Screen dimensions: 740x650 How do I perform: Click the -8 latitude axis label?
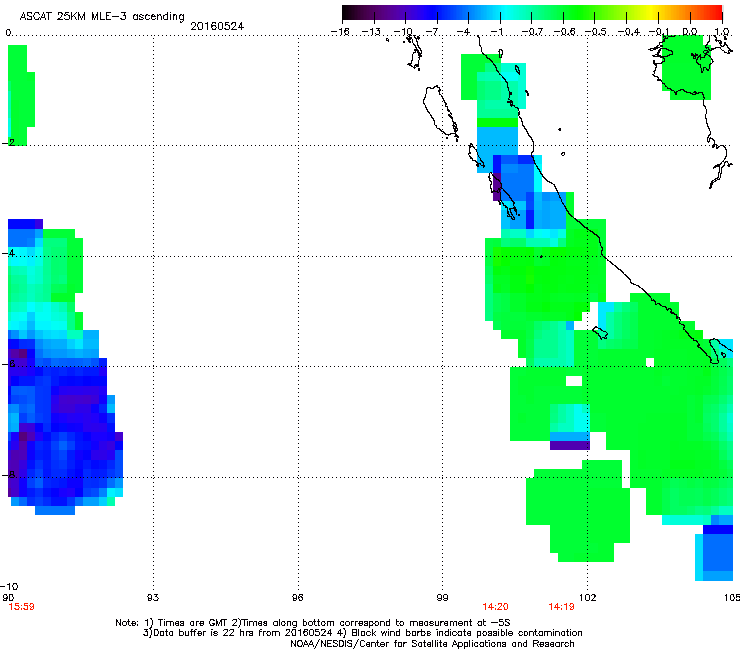[8, 474]
